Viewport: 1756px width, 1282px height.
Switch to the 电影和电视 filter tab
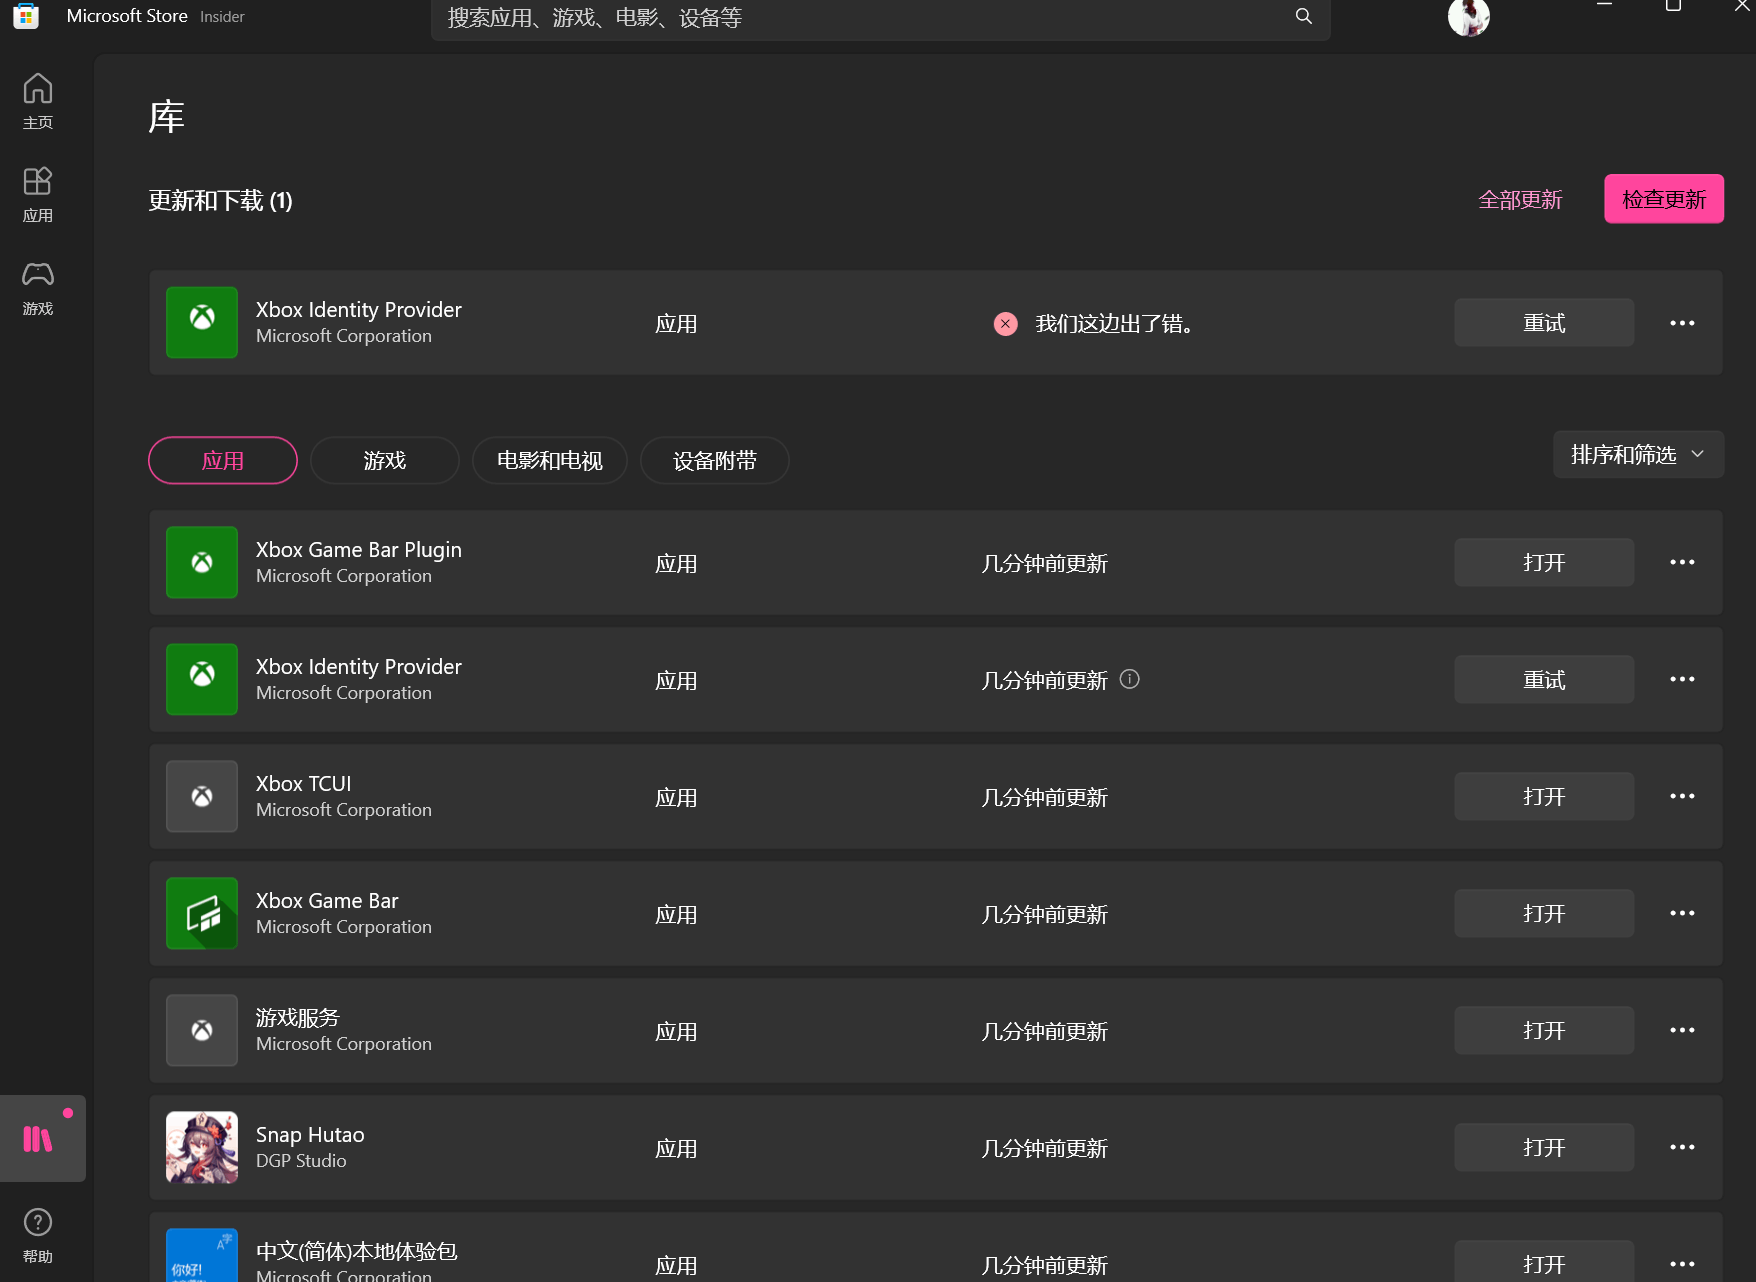click(550, 460)
